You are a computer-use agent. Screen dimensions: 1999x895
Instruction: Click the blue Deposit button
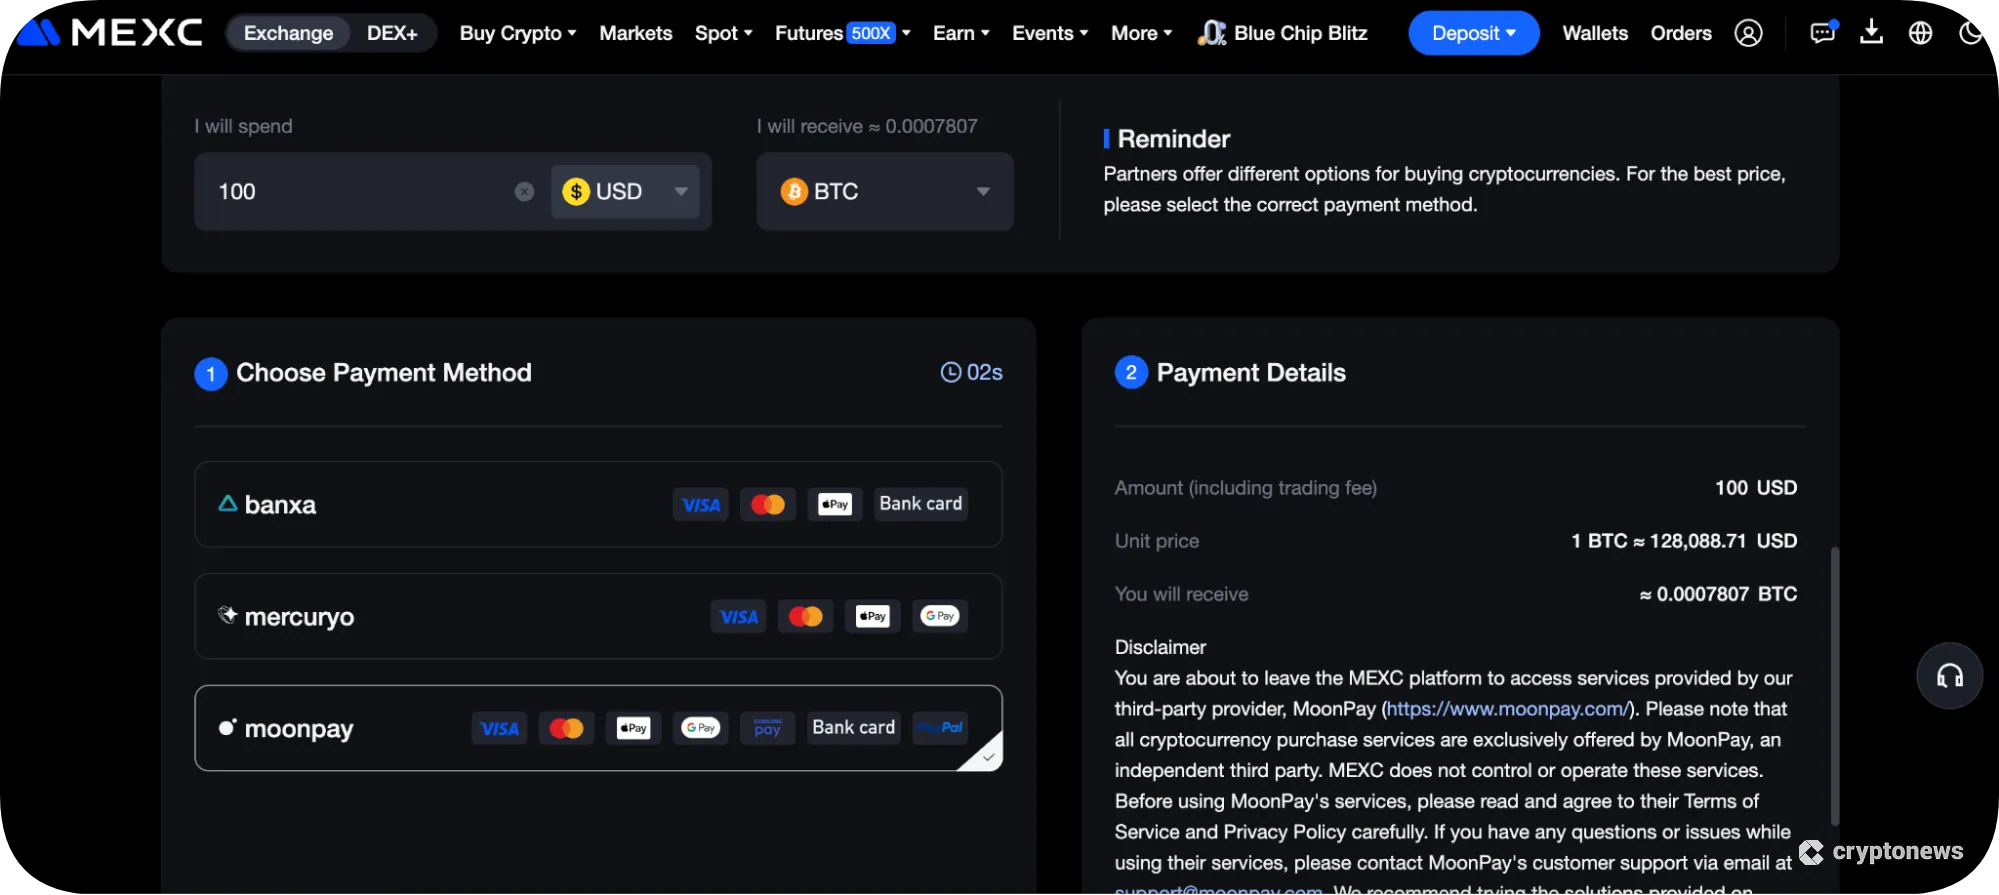[x=1474, y=33]
